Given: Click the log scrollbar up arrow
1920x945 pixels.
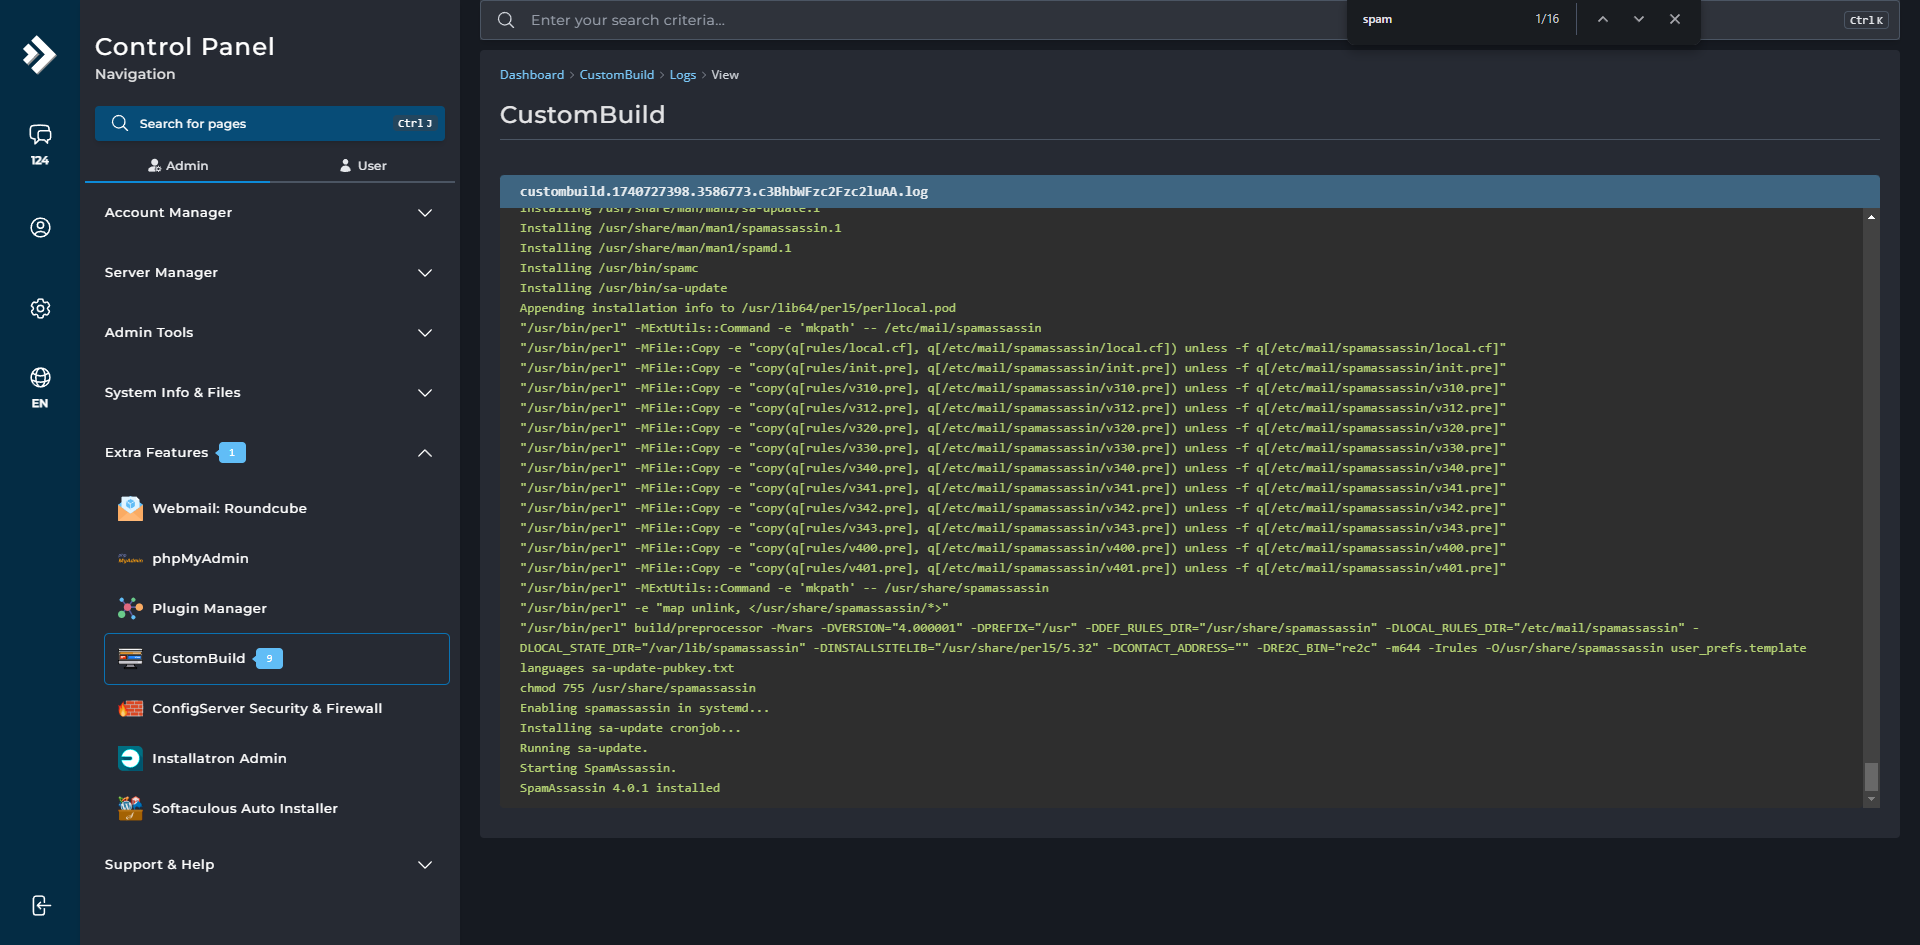Looking at the screenshot, I should (1871, 216).
